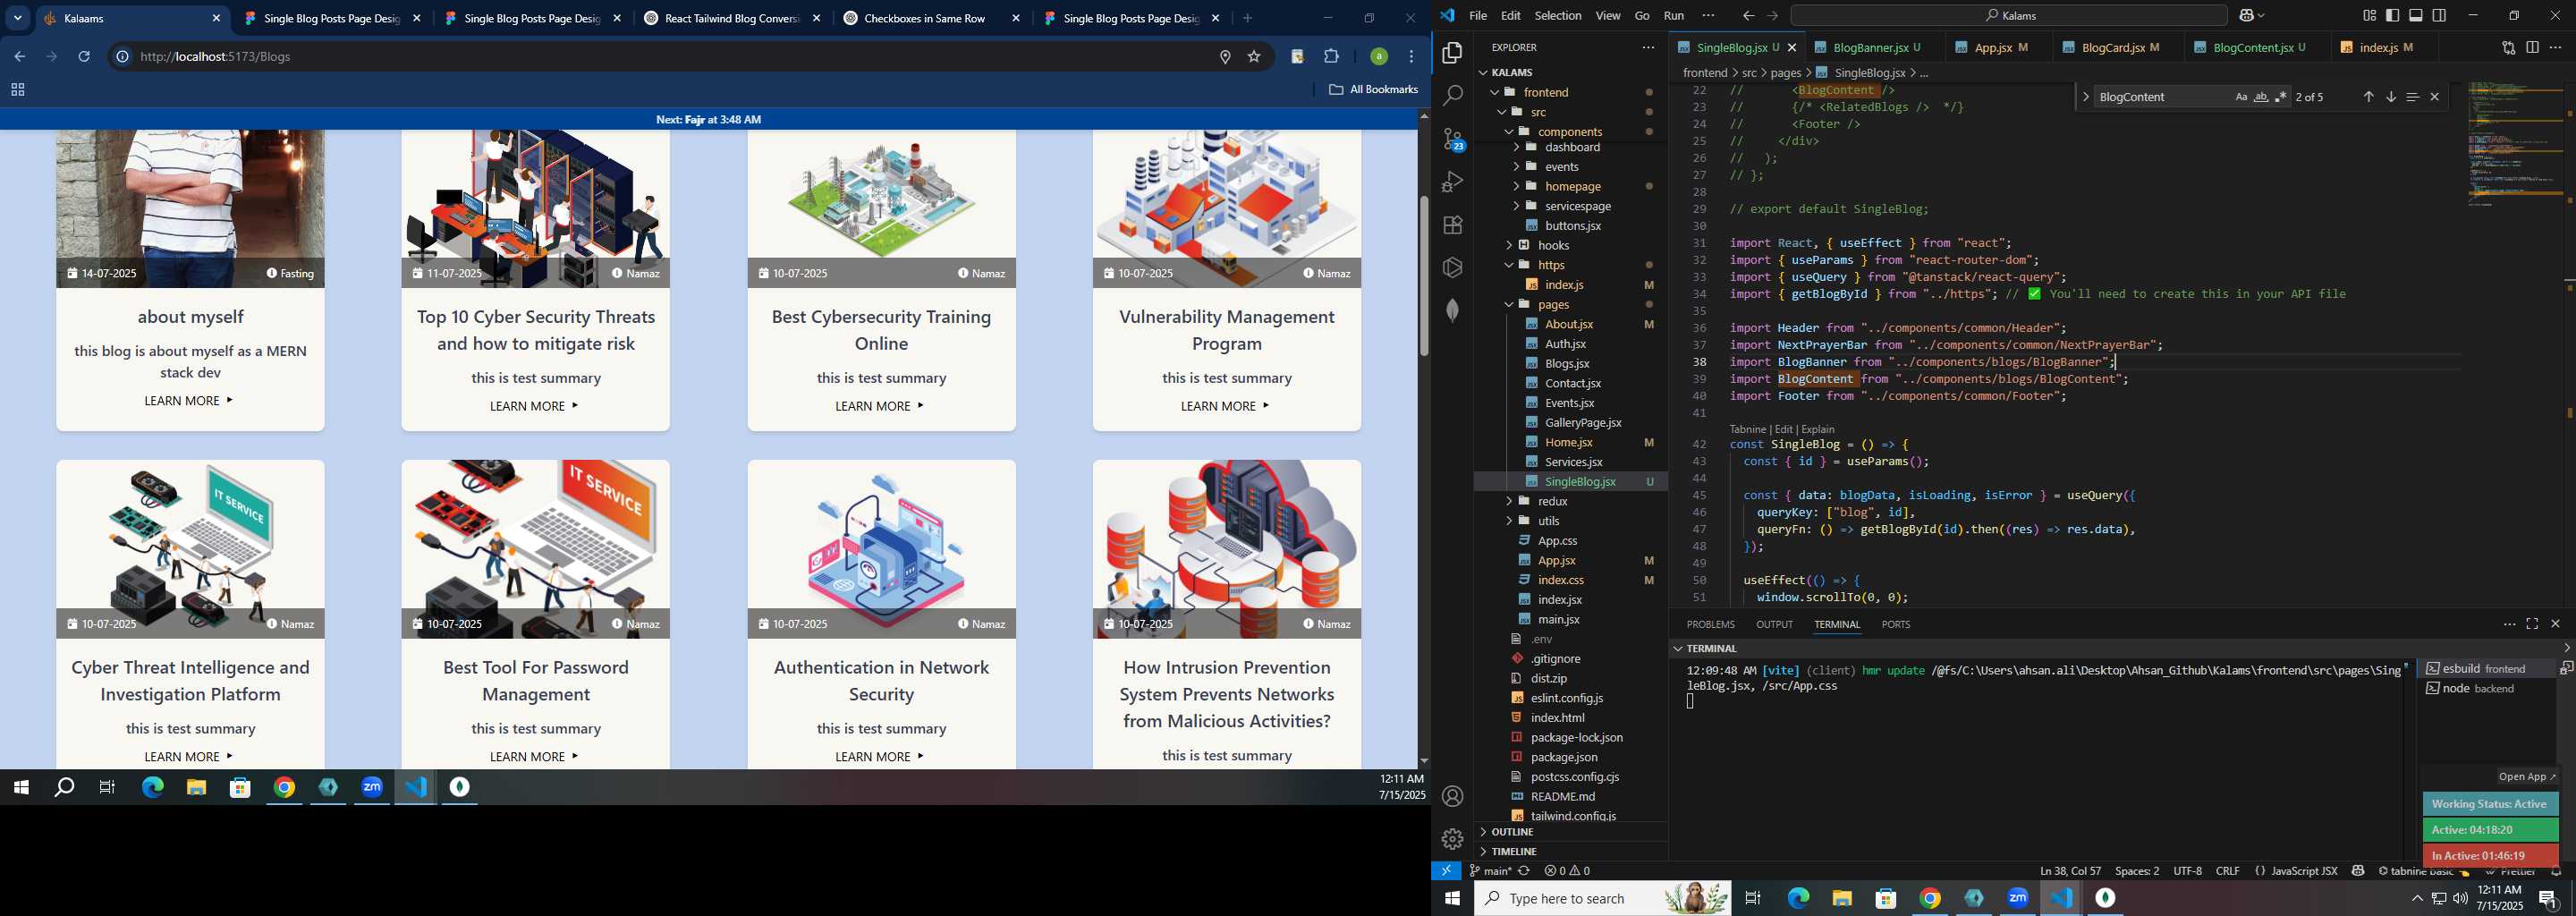Viewport: 2576px width, 916px height.
Task: Click the VS Code navigate back arrow
Action: [x=1748, y=16]
